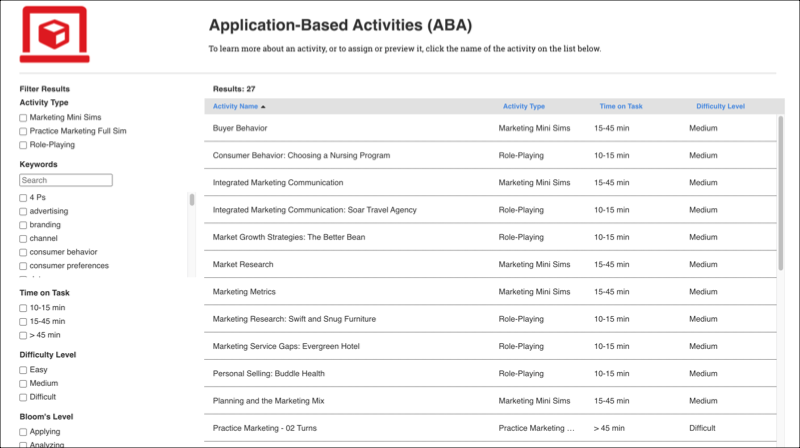Screen dimensions: 800x448
Task: Check the Applying Bloom's level box
Action: point(24,431)
